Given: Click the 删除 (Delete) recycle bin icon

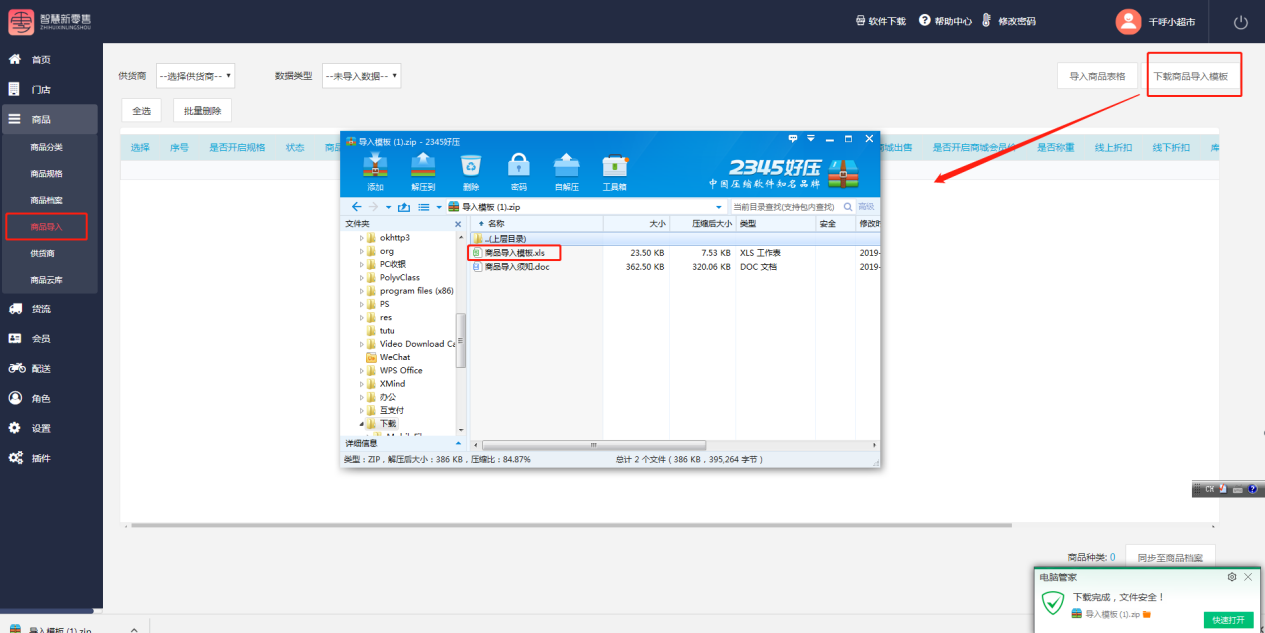Looking at the screenshot, I should [471, 165].
